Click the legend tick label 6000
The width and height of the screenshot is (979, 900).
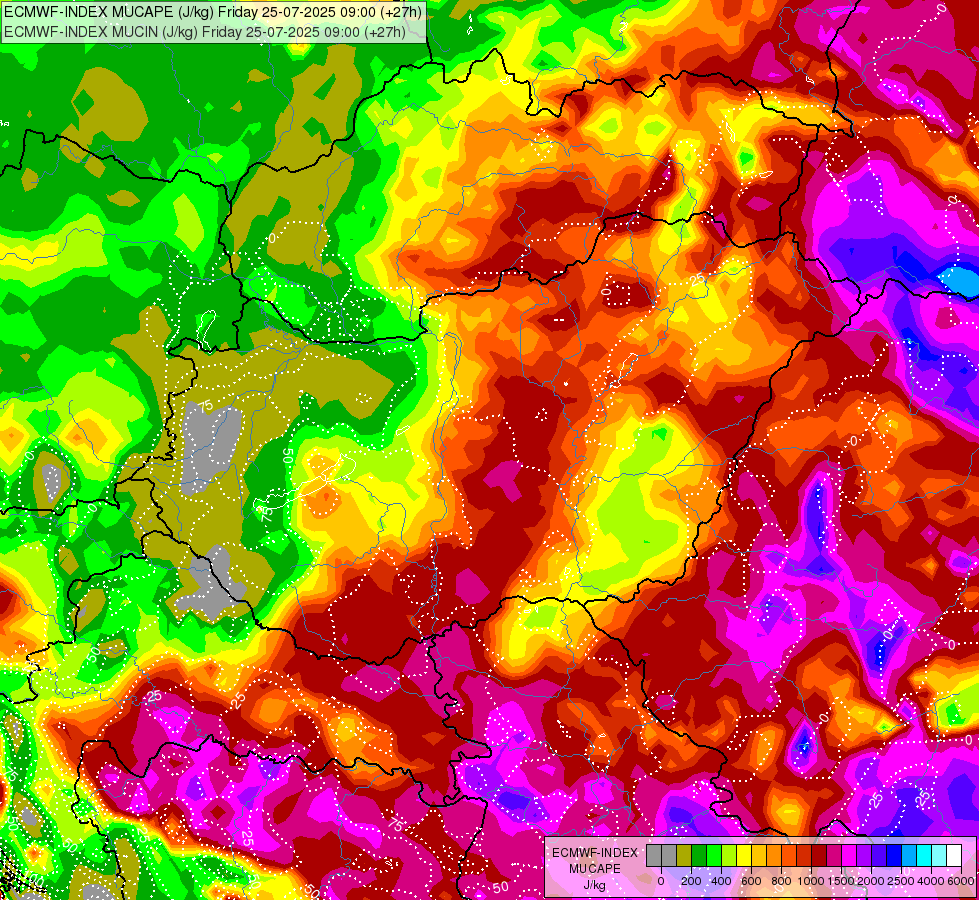click(961, 881)
